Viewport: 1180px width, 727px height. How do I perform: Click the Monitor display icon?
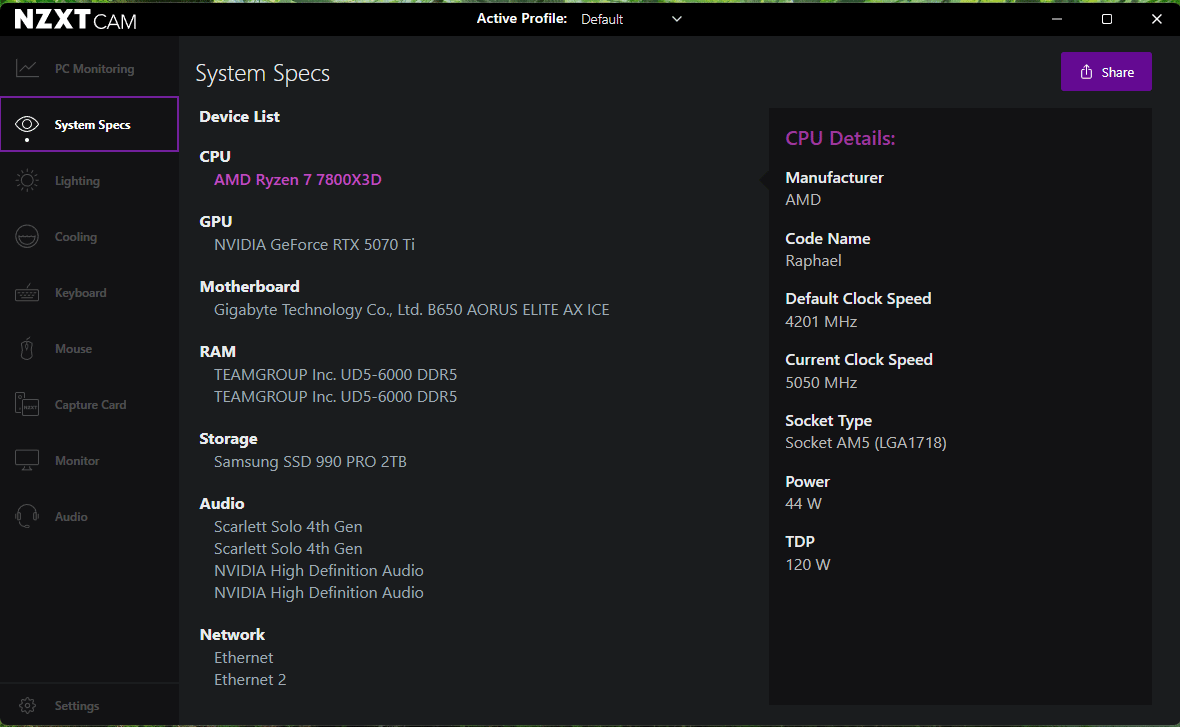pyautogui.click(x=27, y=461)
